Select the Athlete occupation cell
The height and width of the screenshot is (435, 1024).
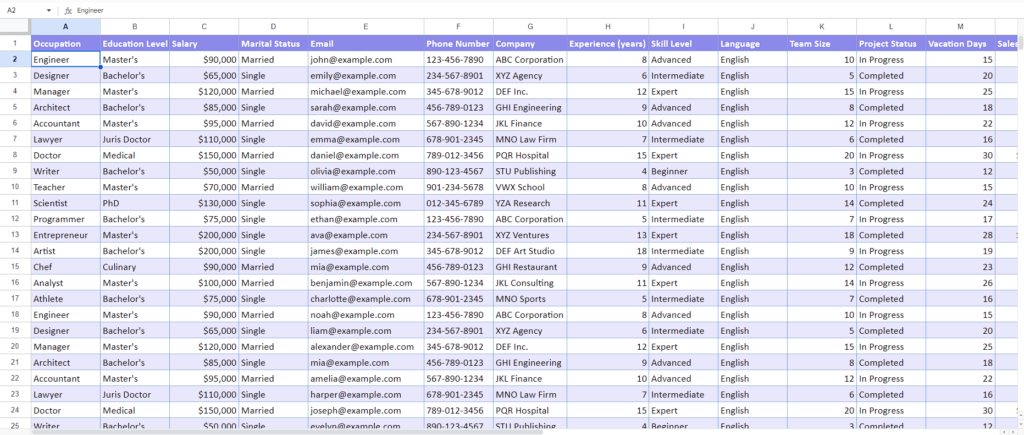pos(65,299)
